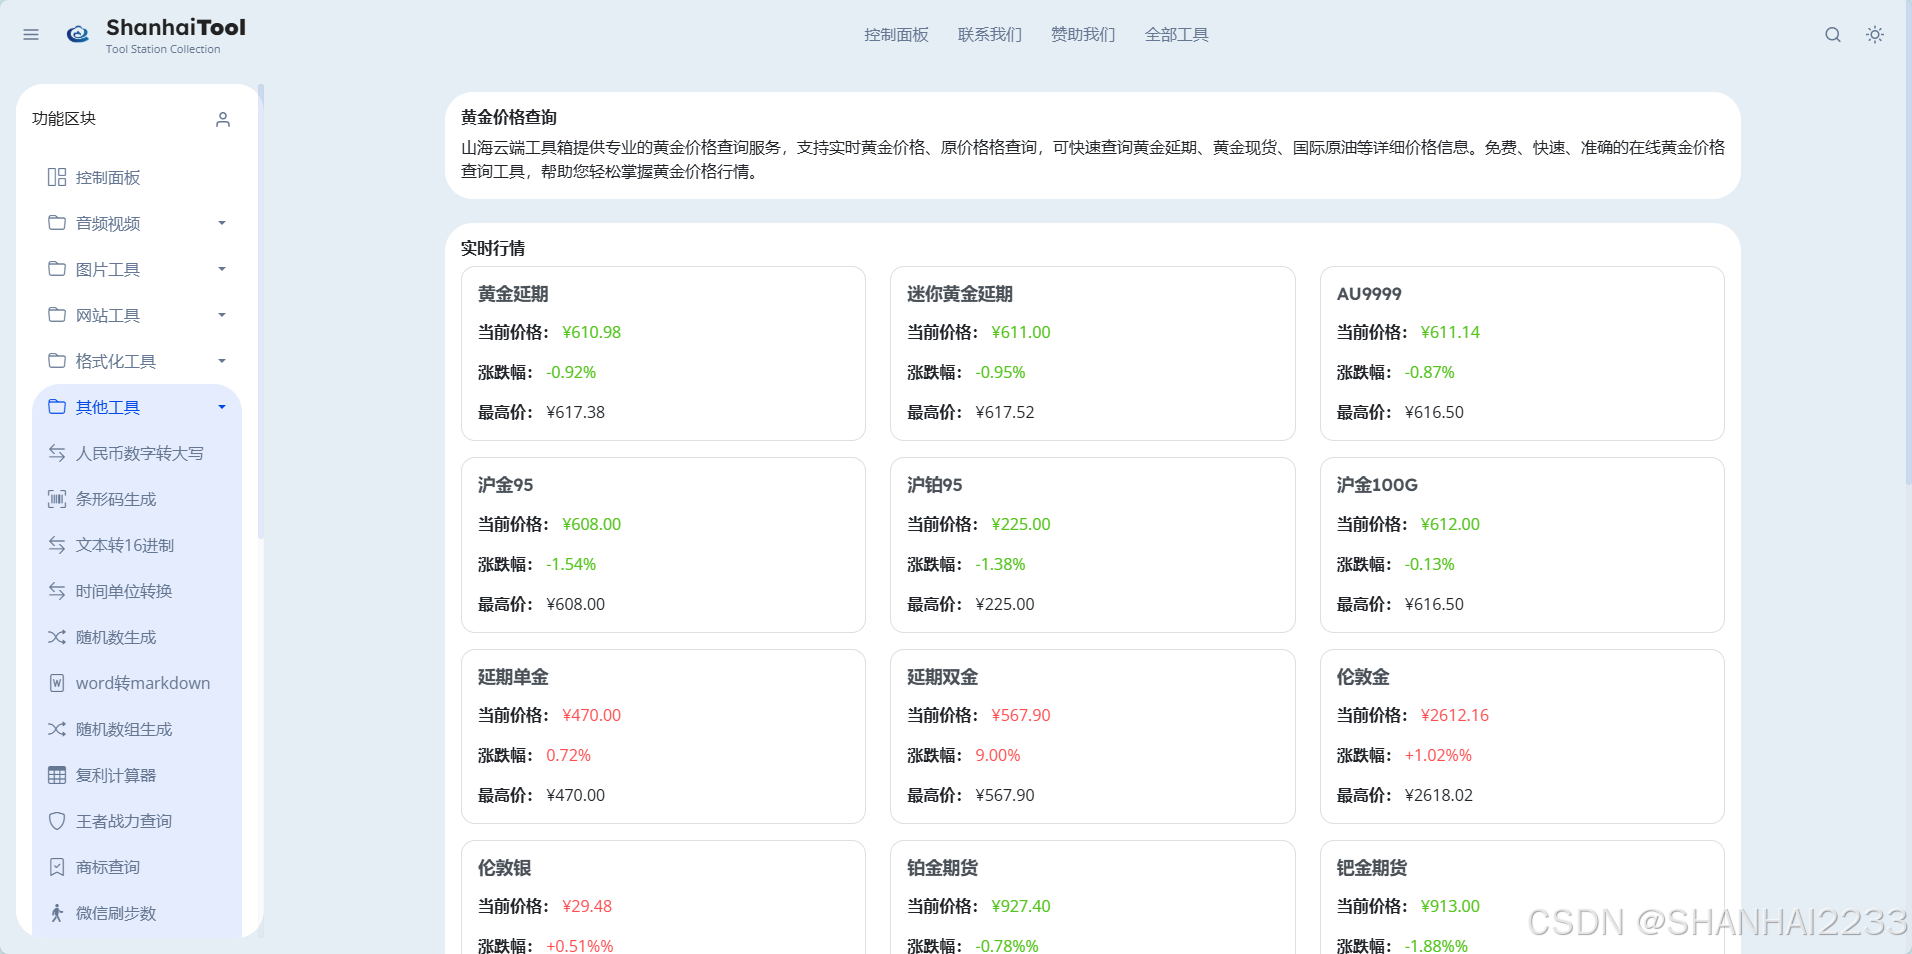The image size is (1912, 954).
Task: Open the 条形码生成 tool link
Action: (x=116, y=500)
